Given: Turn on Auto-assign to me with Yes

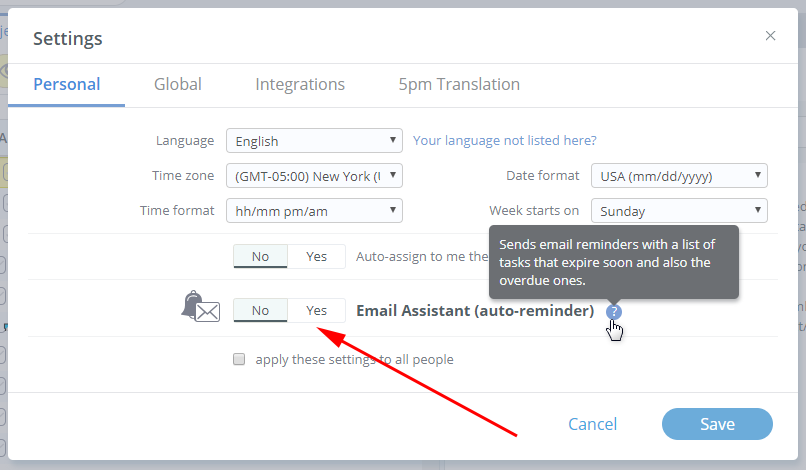Looking at the screenshot, I should [316, 256].
